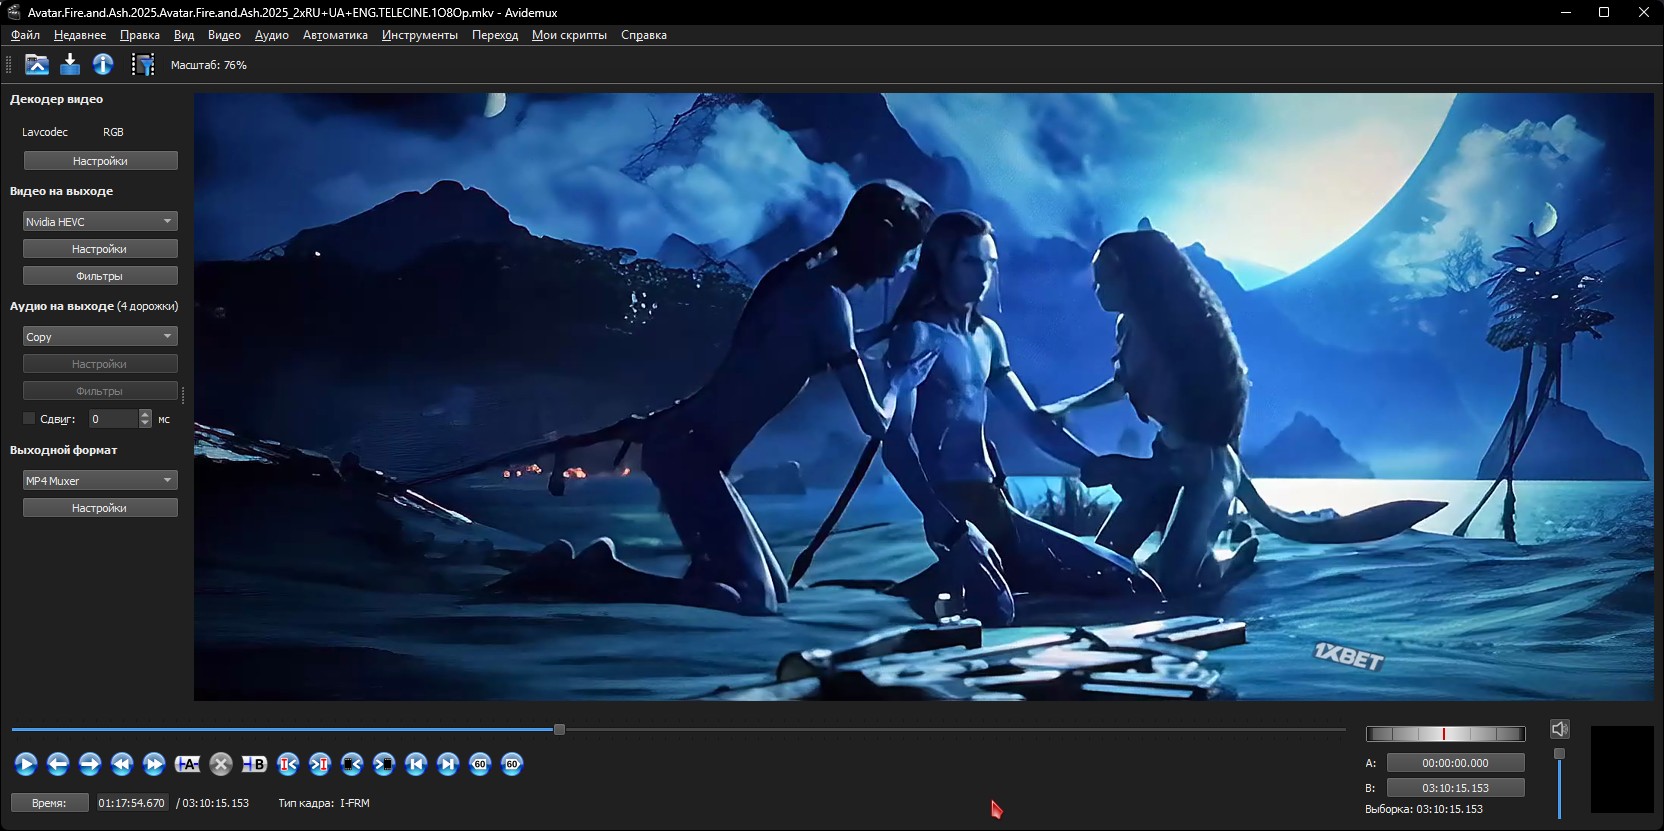1664x831 pixels.
Task: Click the Выборка: 03:10:15.153 selection text
Action: pyautogui.click(x=1424, y=809)
